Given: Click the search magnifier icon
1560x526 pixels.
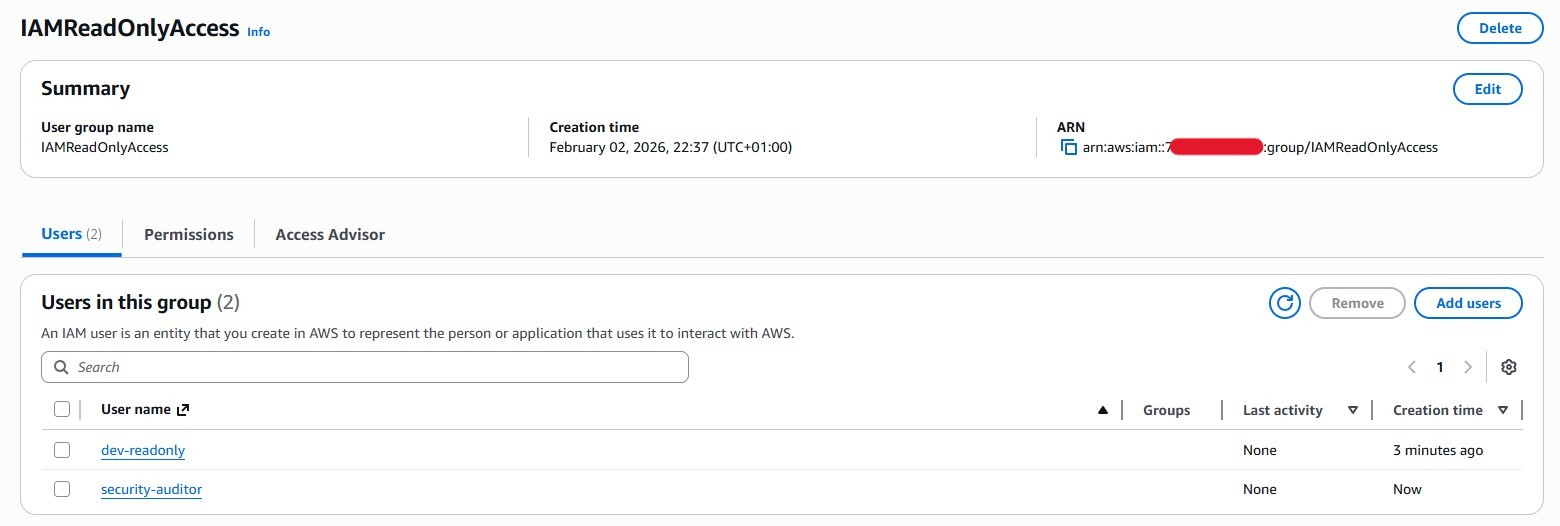Looking at the screenshot, I should point(61,367).
